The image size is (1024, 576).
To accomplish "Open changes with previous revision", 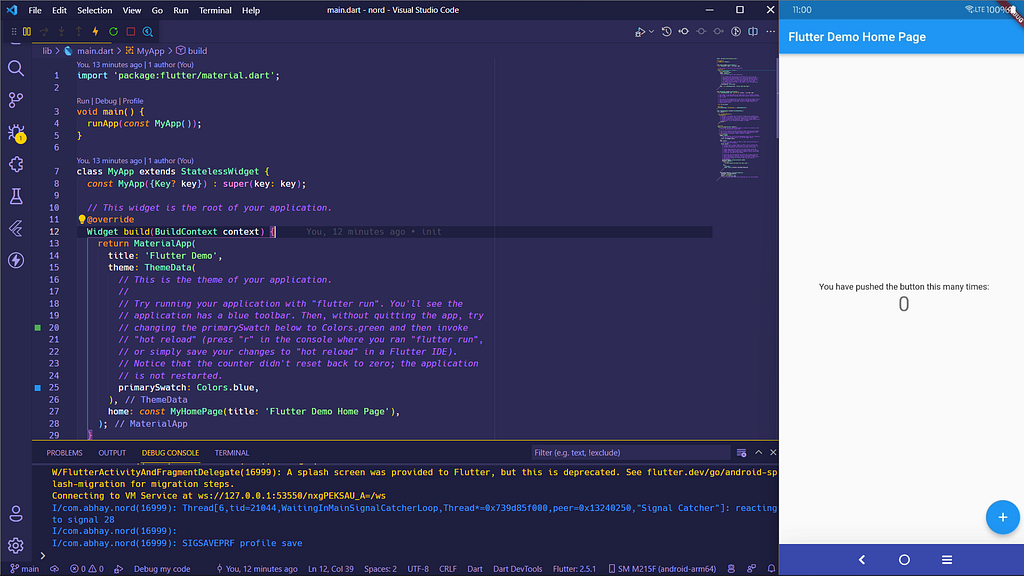I will pyautogui.click(x=684, y=31).
